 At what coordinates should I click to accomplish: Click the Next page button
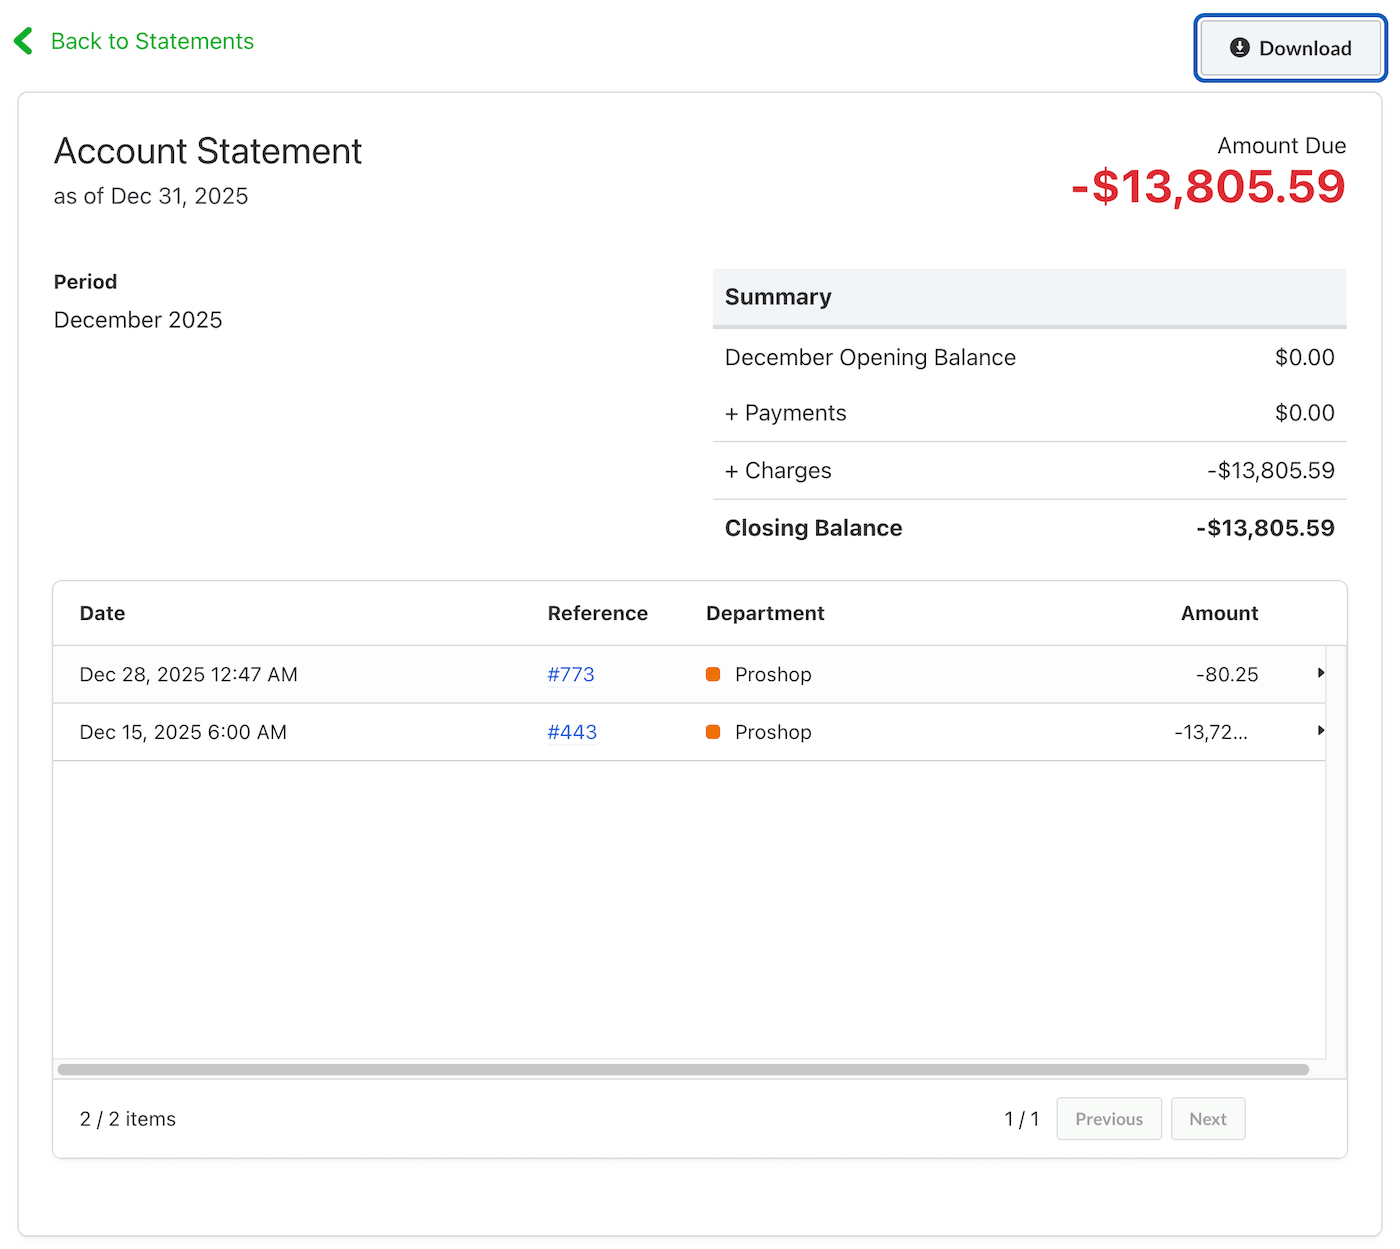pyautogui.click(x=1208, y=1119)
